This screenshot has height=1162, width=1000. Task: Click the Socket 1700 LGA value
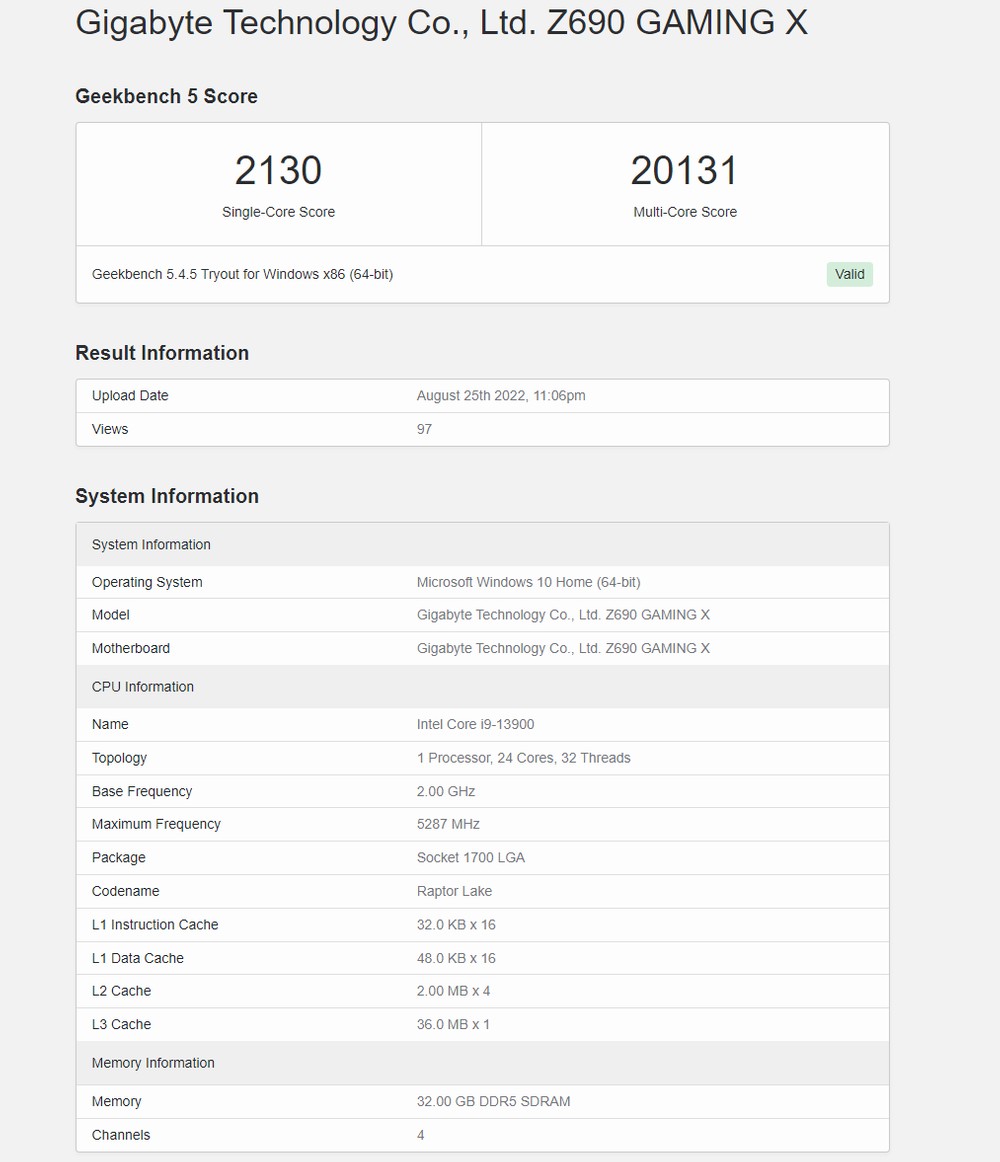coord(471,857)
